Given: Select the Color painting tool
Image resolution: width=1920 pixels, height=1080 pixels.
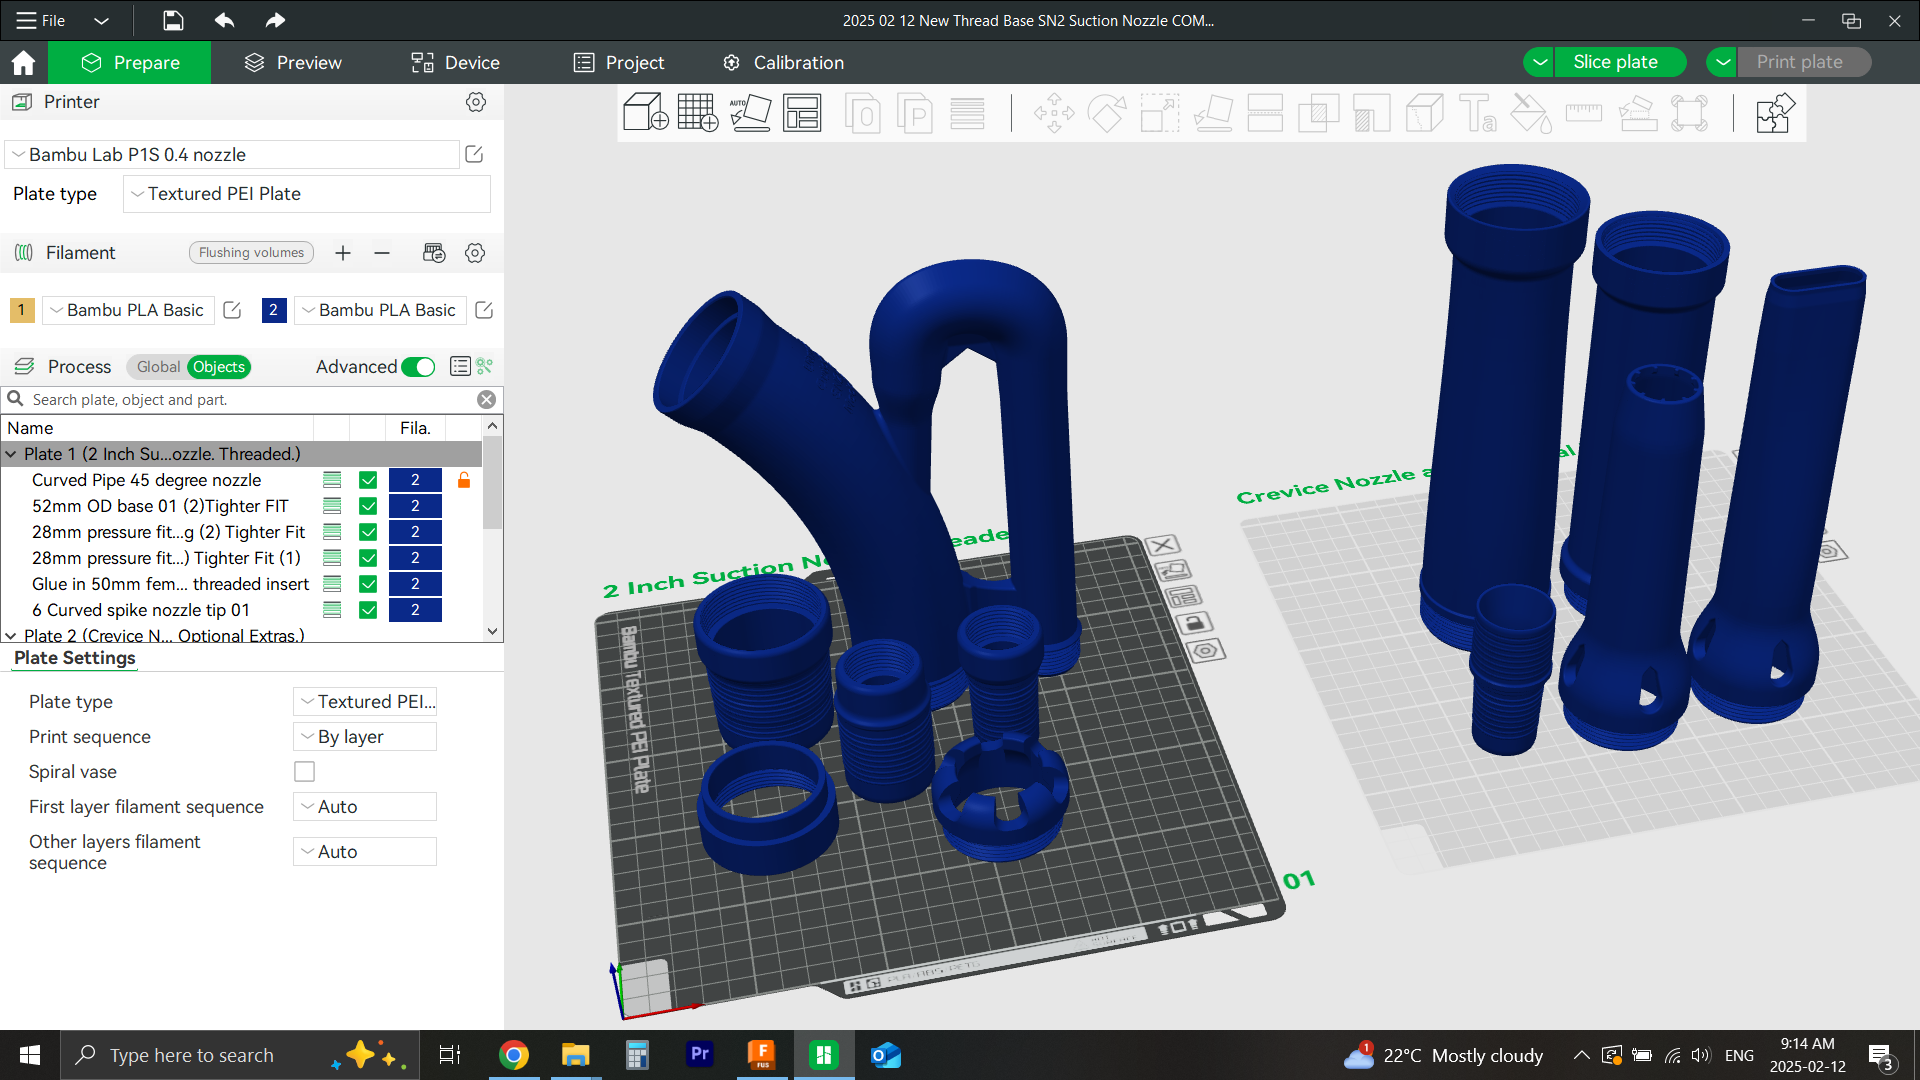Looking at the screenshot, I should pos(1530,113).
